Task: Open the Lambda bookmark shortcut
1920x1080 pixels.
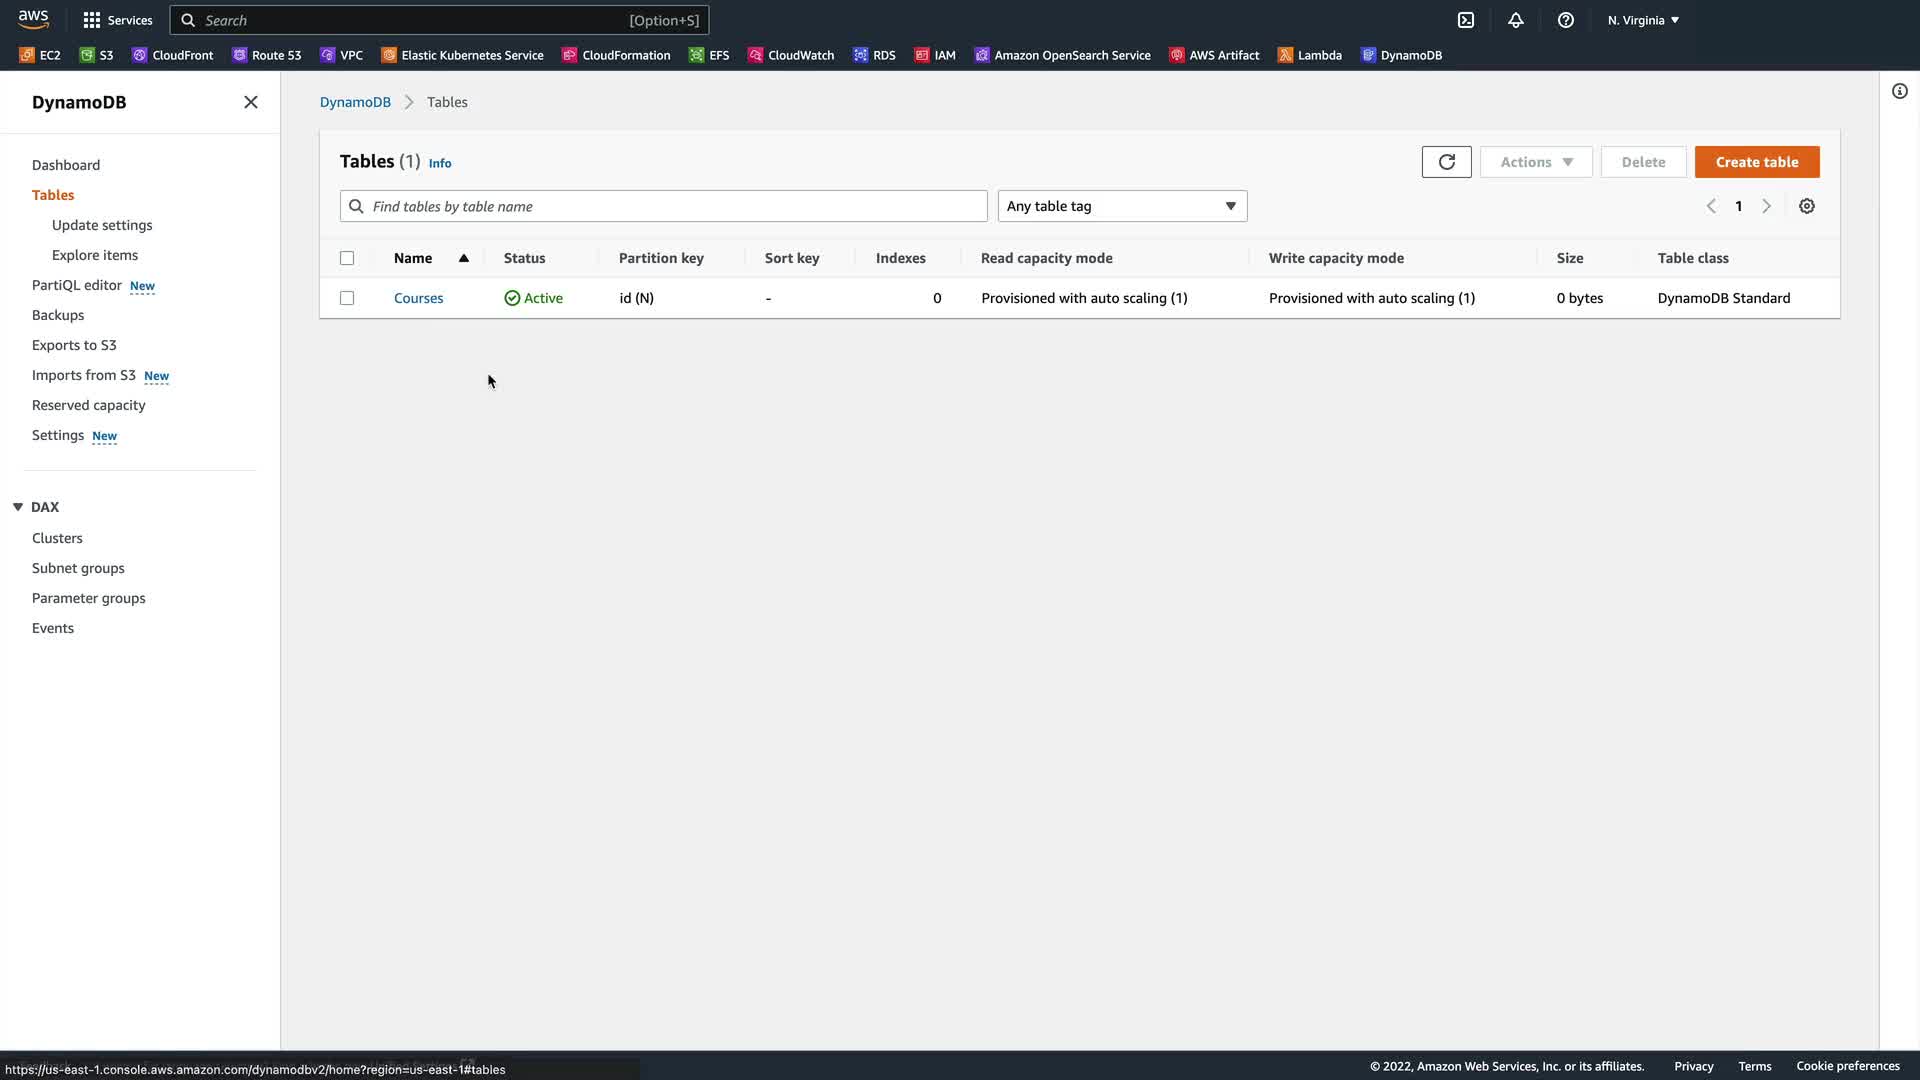Action: point(1310,55)
